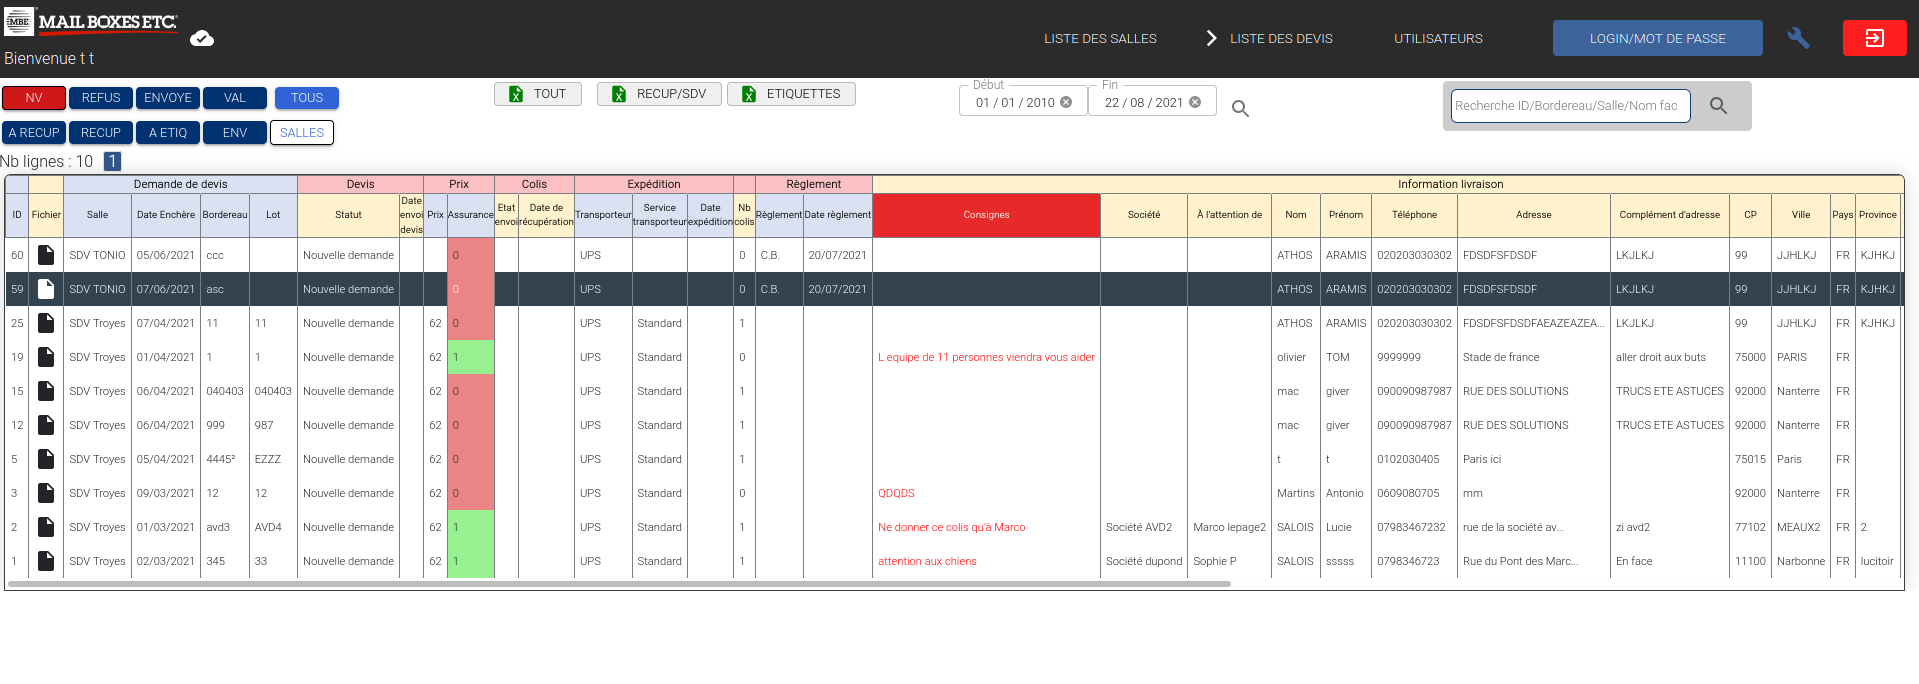Click the LOGIN/MOT DE PASSE button
The image size is (1919, 684).
pyautogui.click(x=1657, y=39)
